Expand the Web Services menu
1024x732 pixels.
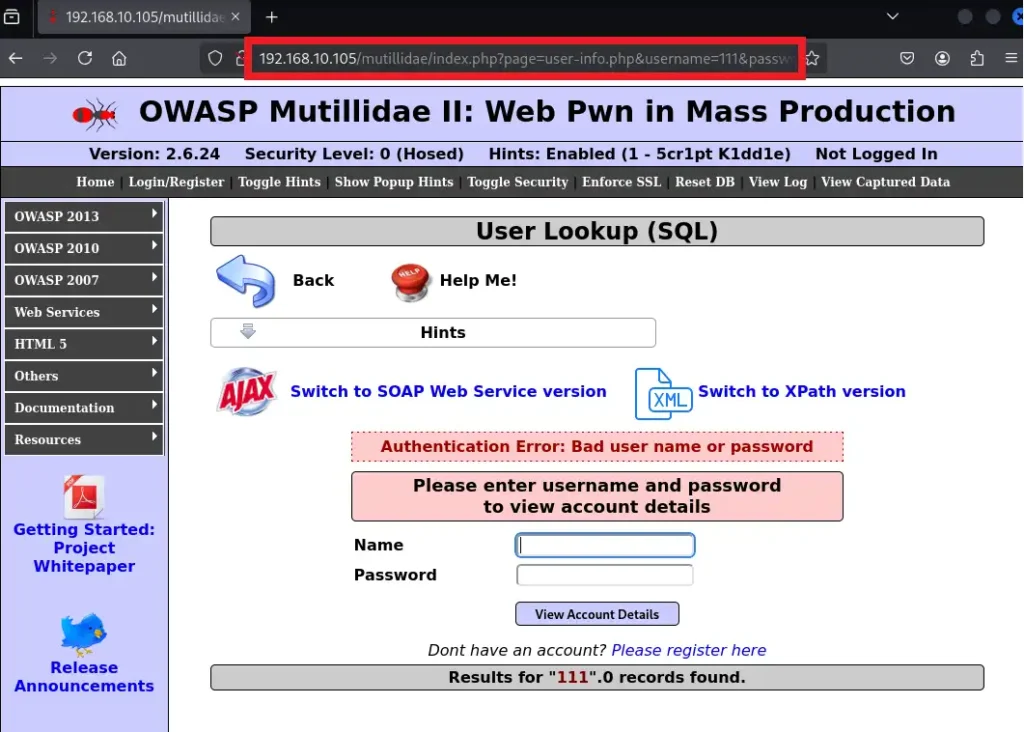(84, 312)
